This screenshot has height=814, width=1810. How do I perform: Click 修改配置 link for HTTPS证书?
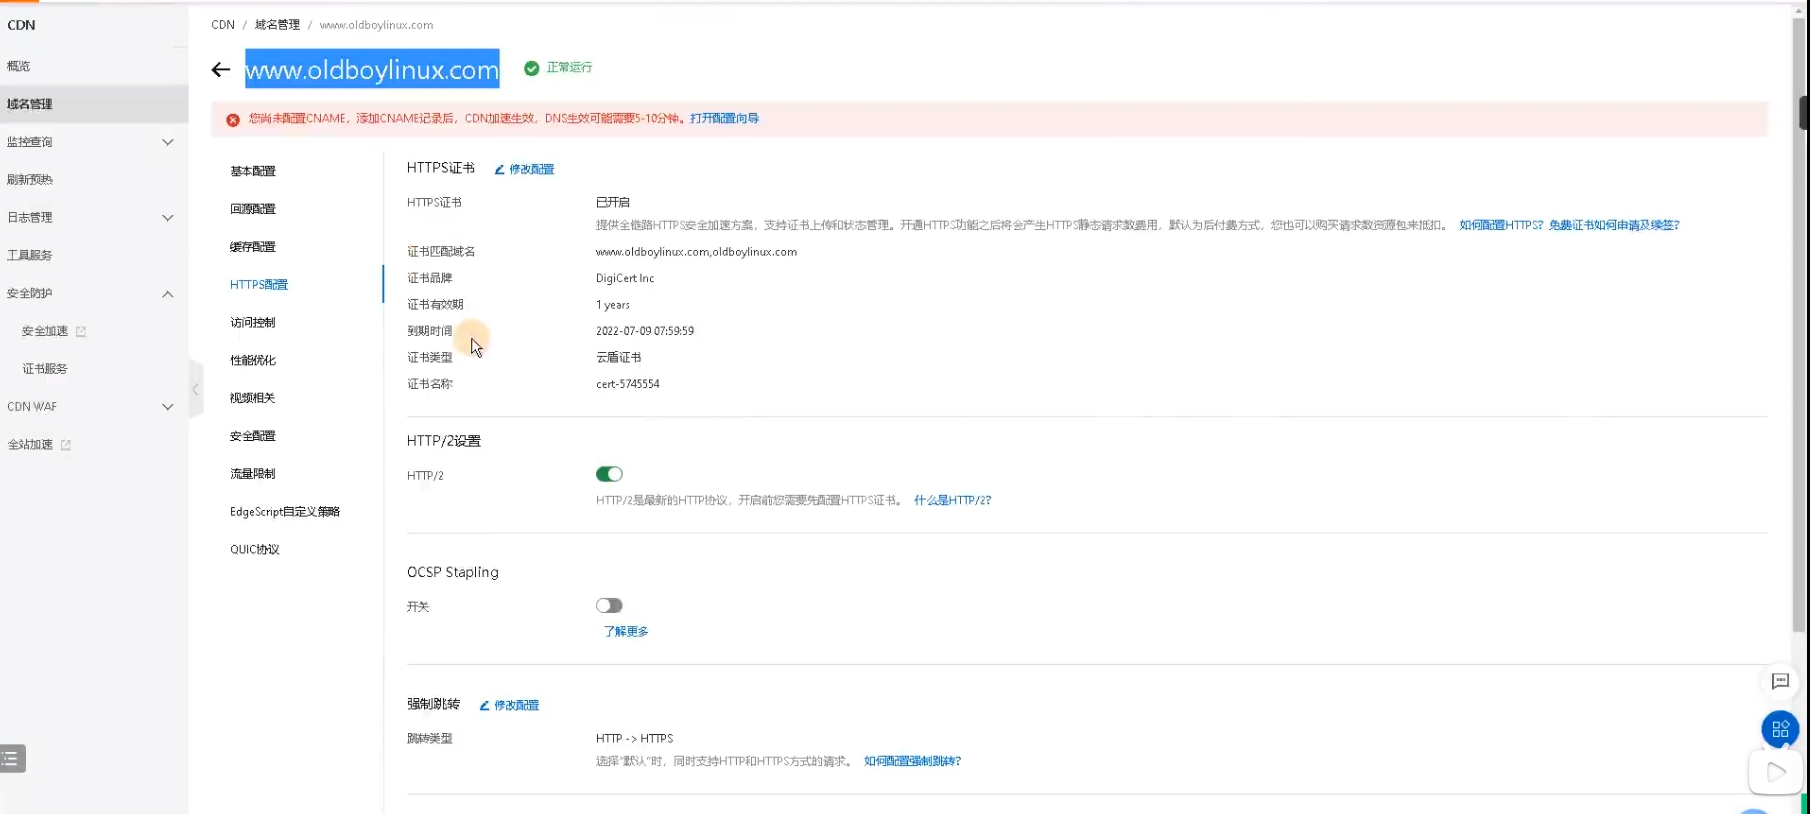tap(532, 170)
